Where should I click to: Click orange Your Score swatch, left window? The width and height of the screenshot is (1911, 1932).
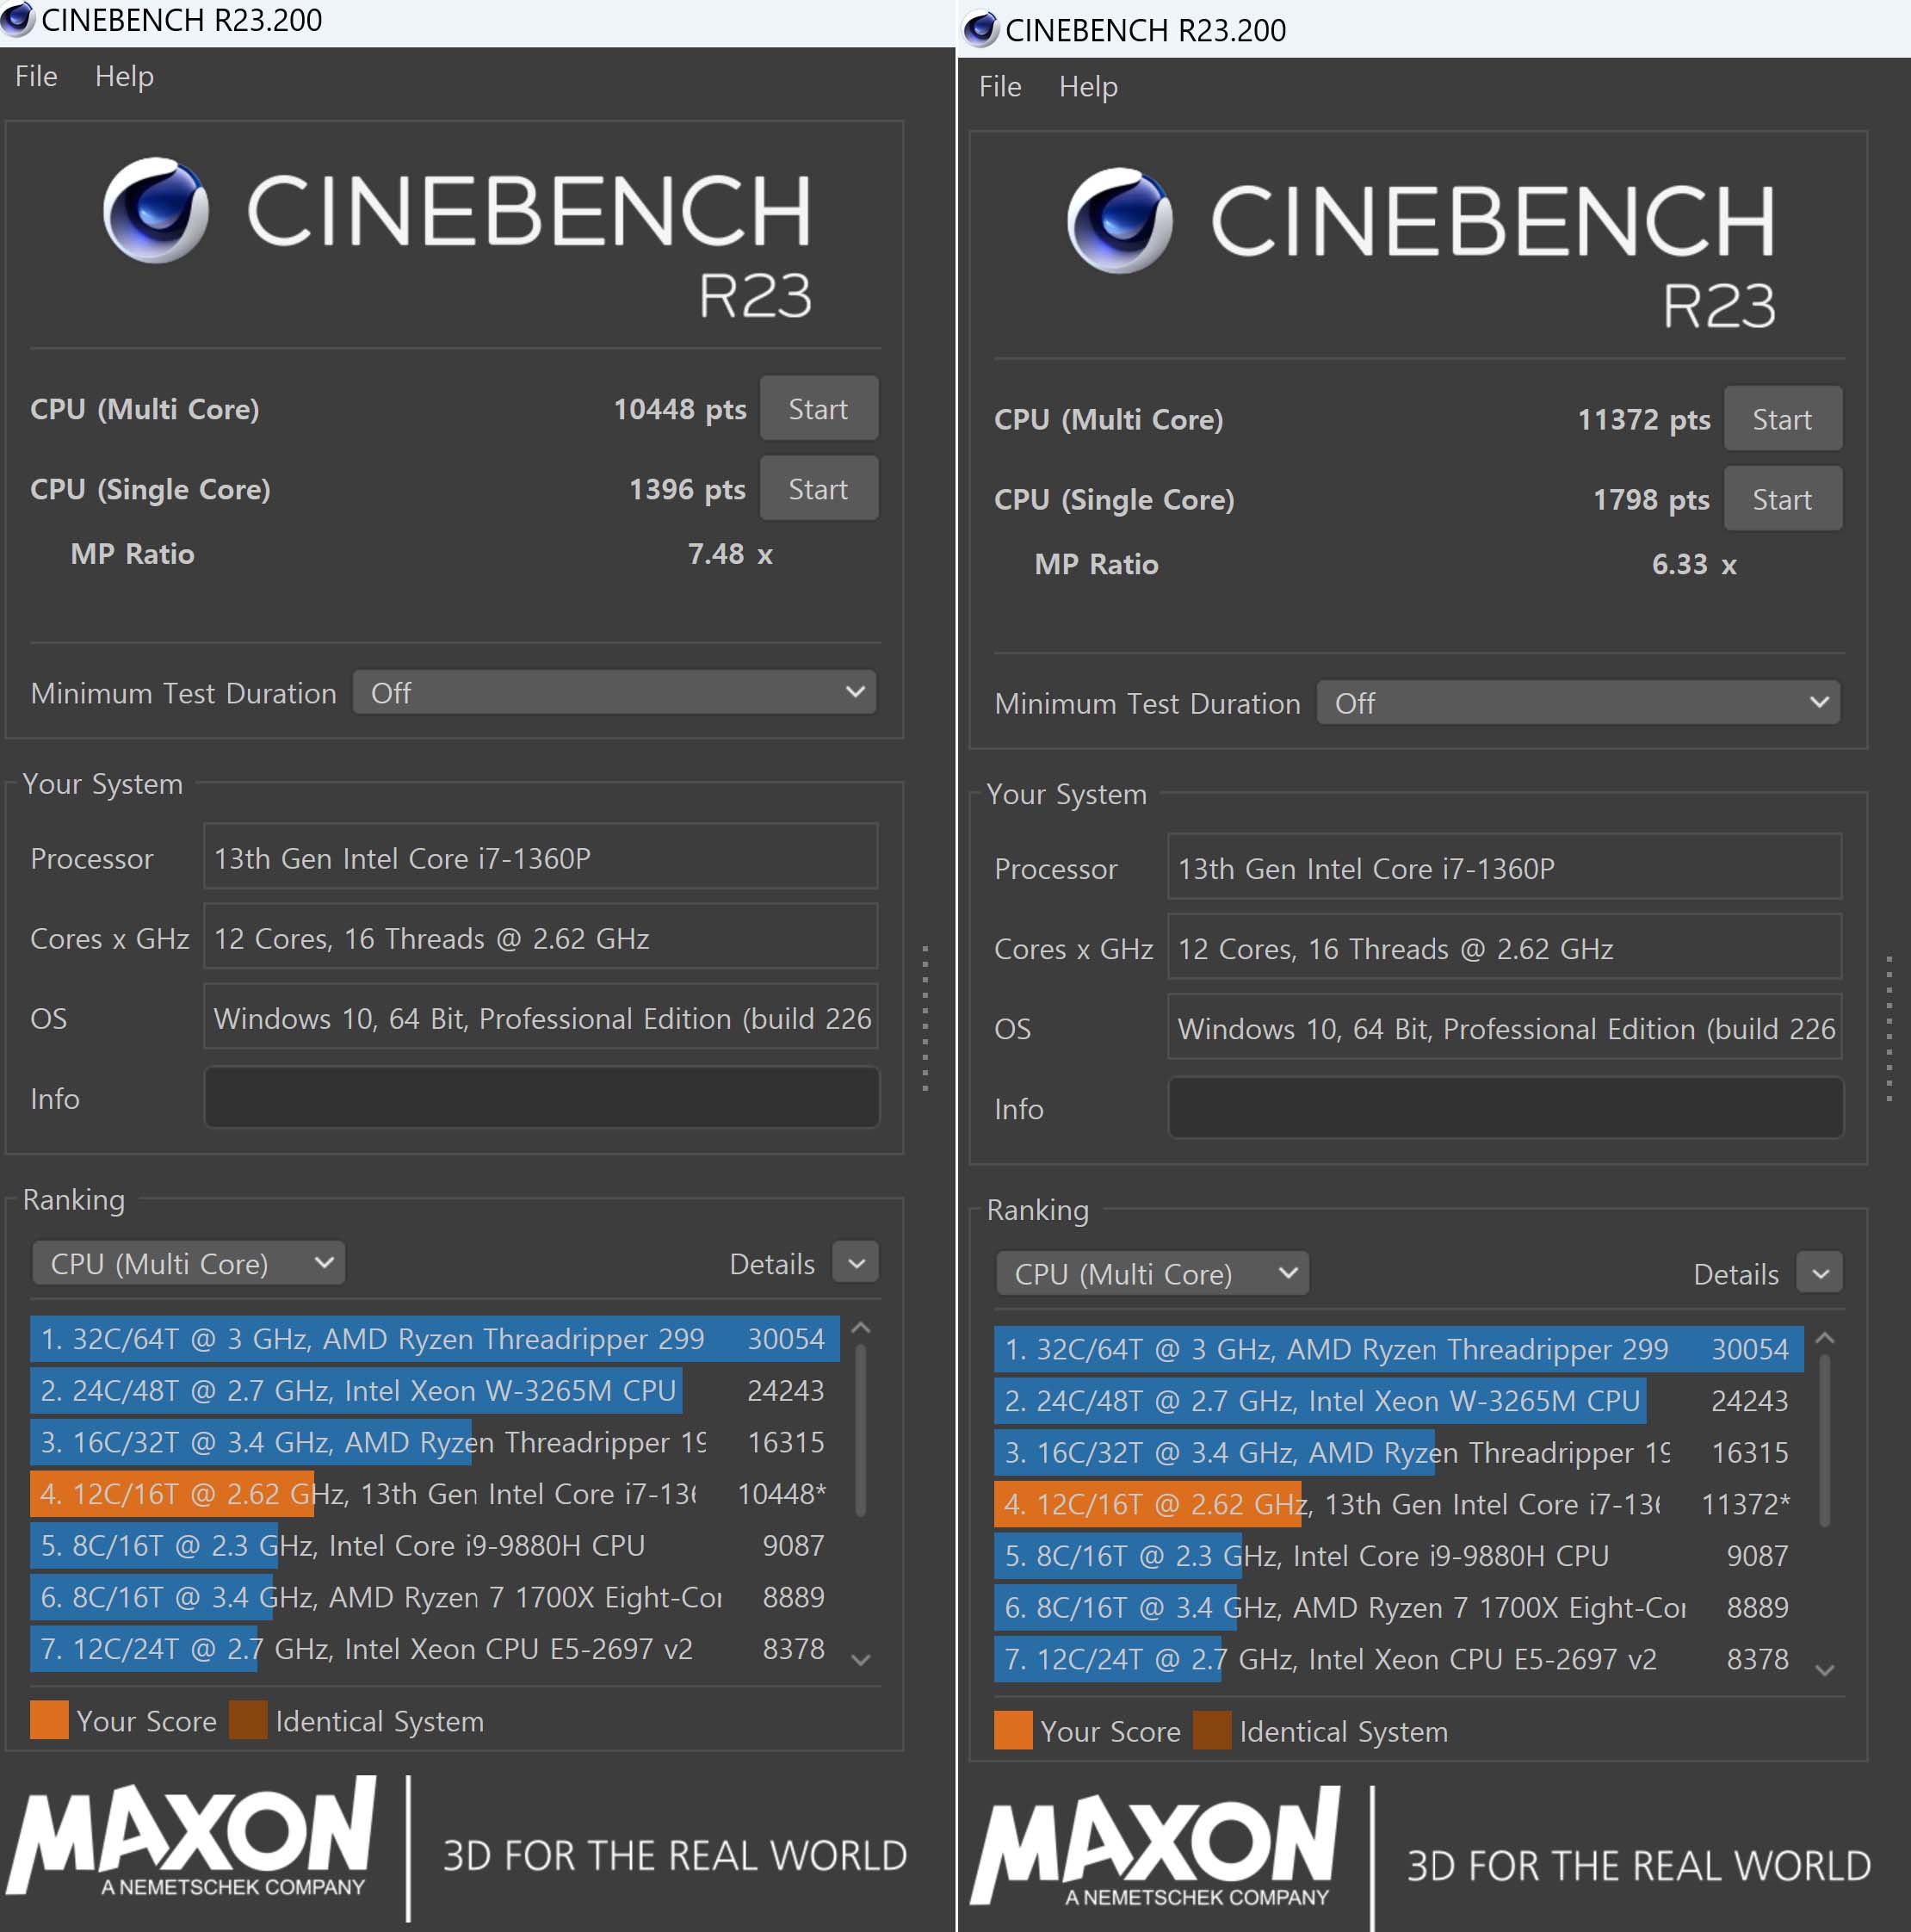click(x=49, y=1720)
